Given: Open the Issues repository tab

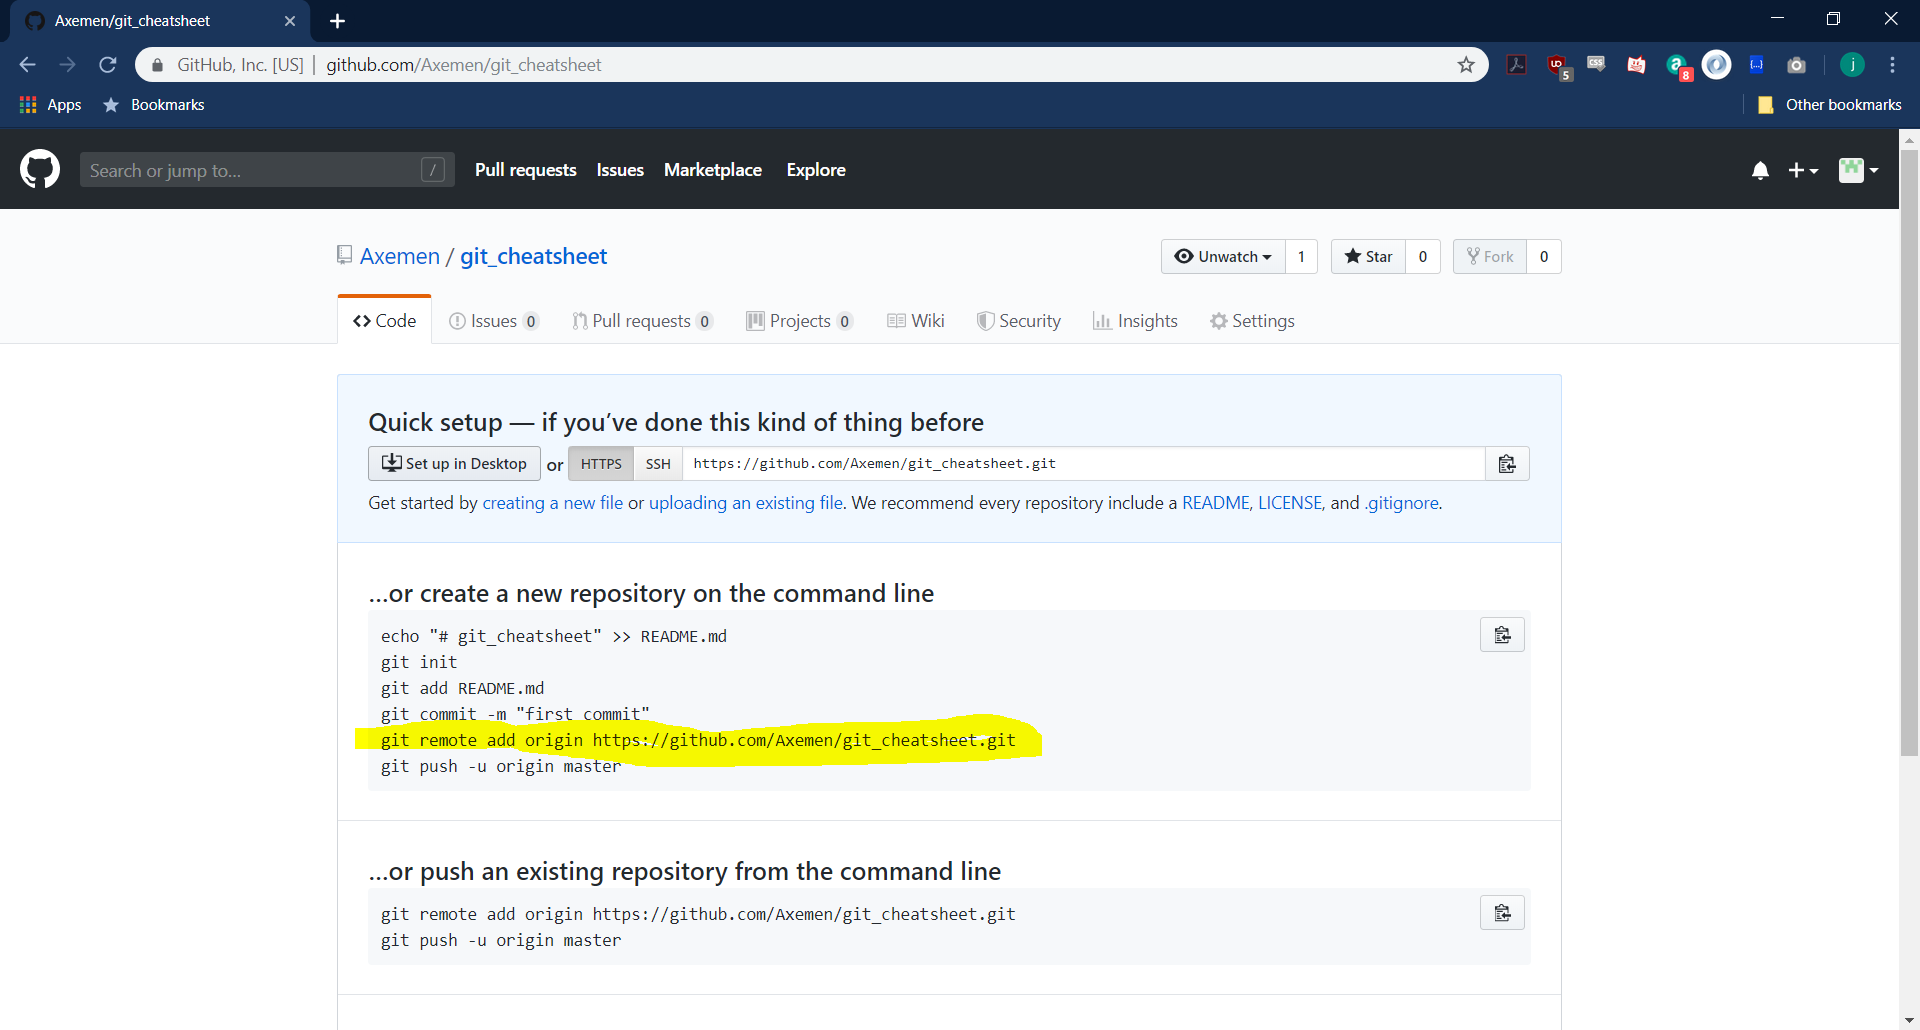Looking at the screenshot, I should 494,321.
